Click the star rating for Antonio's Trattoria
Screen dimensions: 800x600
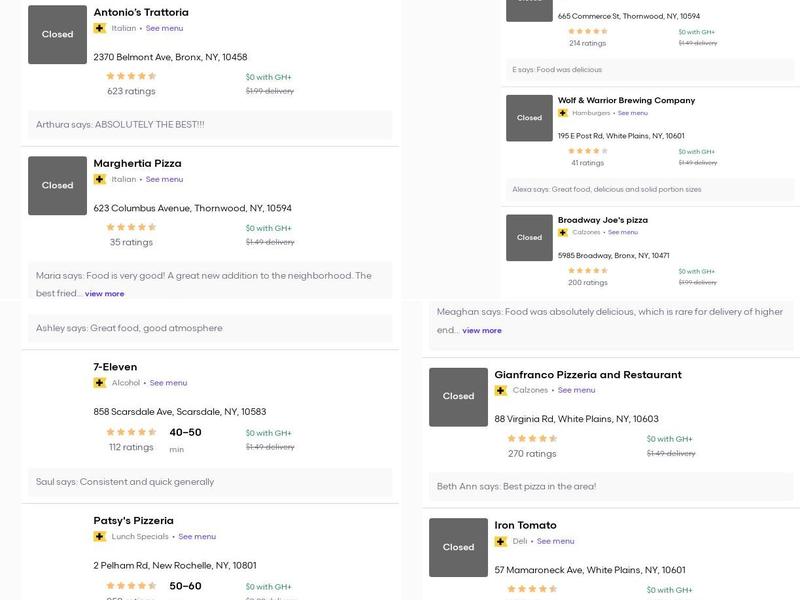coord(131,76)
